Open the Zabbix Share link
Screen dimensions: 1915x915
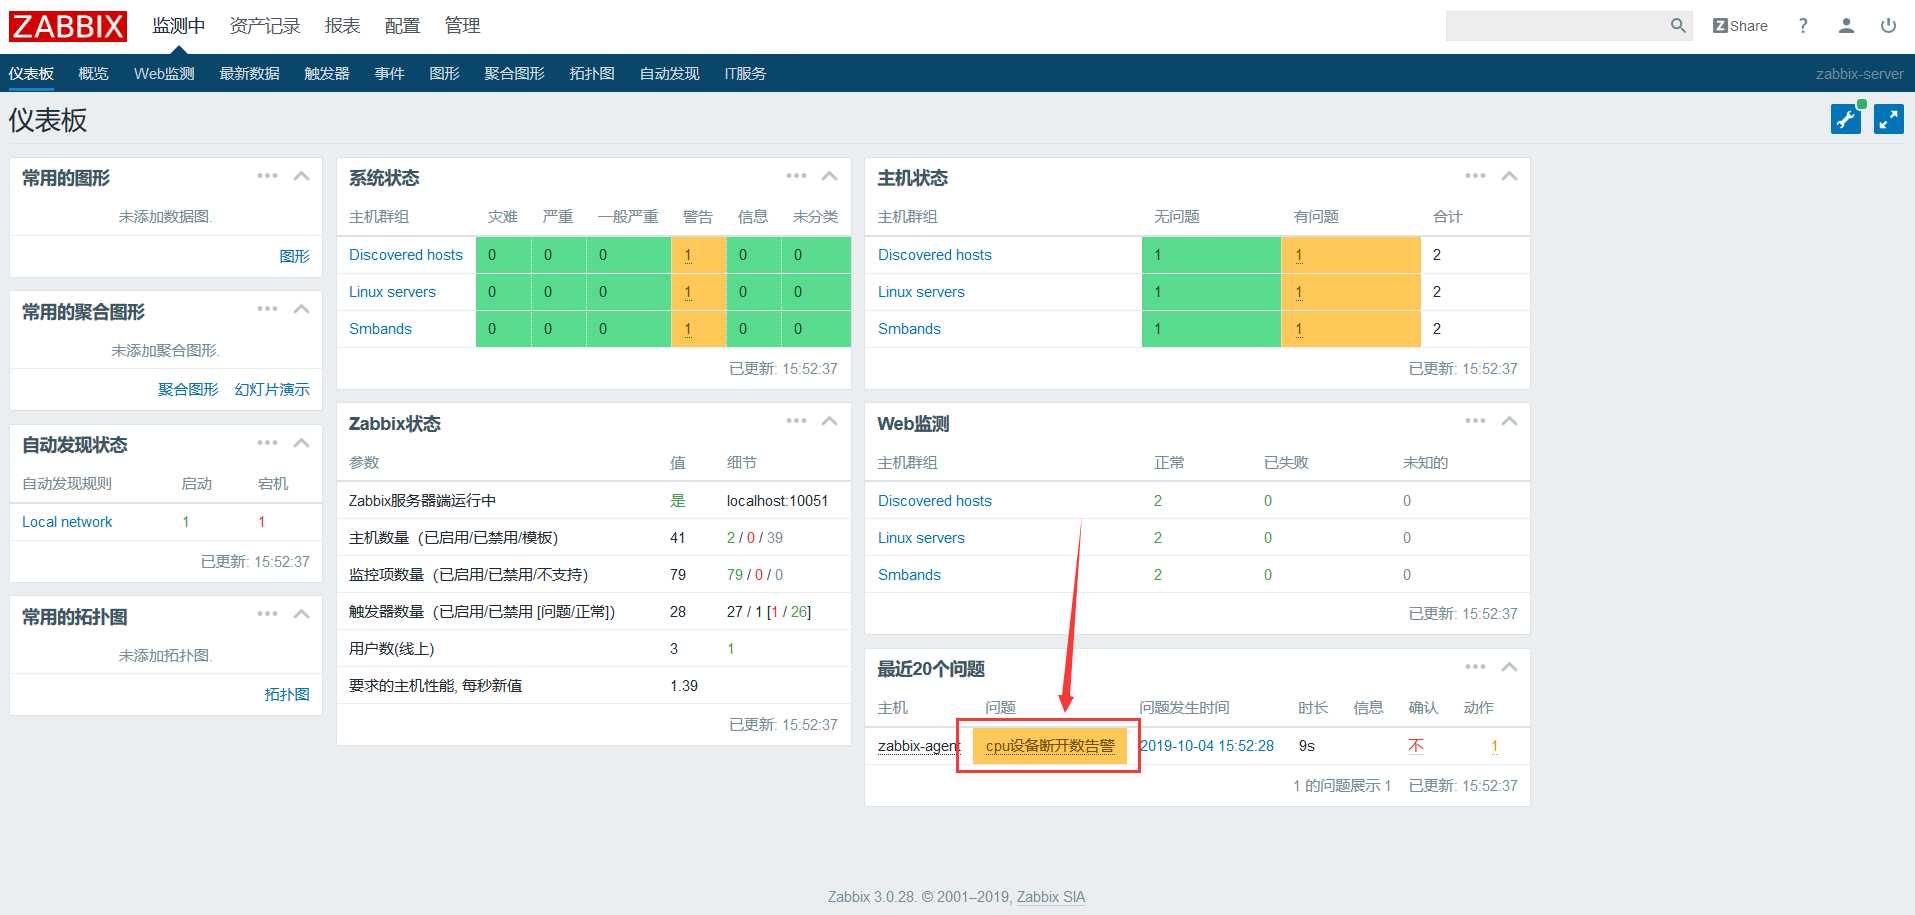click(1740, 26)
